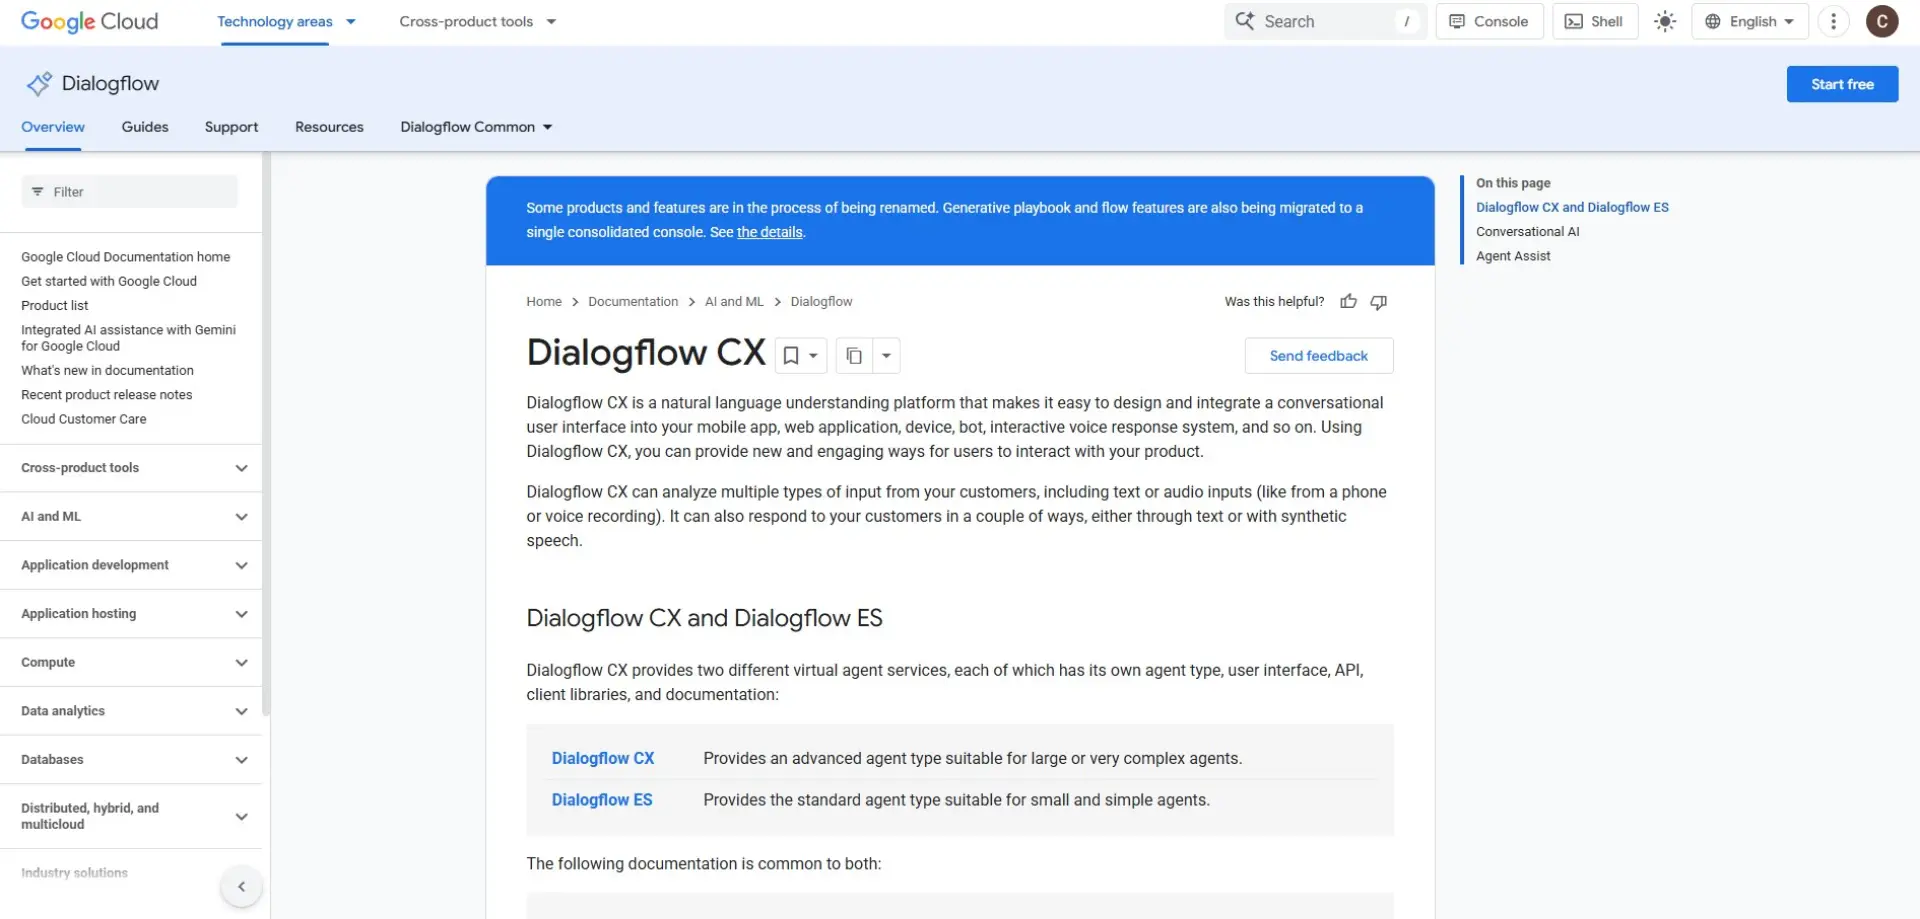Click the Dialogflow product title
The width and height of the screenshot is (1920, 919).
[110, 84]
